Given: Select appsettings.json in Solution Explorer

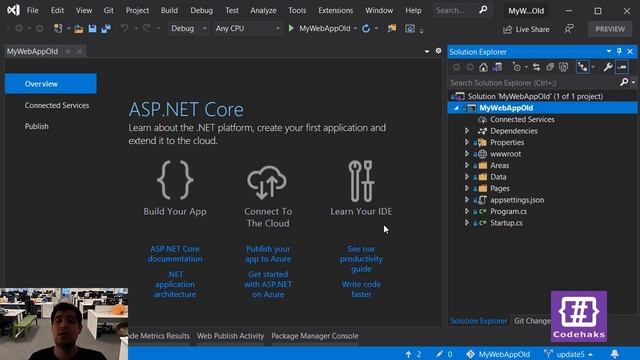Looking at the screenshot, I should pos(517,200).
